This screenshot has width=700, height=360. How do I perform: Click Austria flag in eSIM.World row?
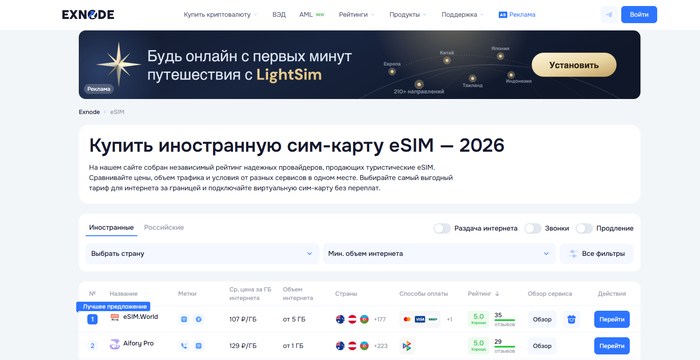click(x=352, y=319)
